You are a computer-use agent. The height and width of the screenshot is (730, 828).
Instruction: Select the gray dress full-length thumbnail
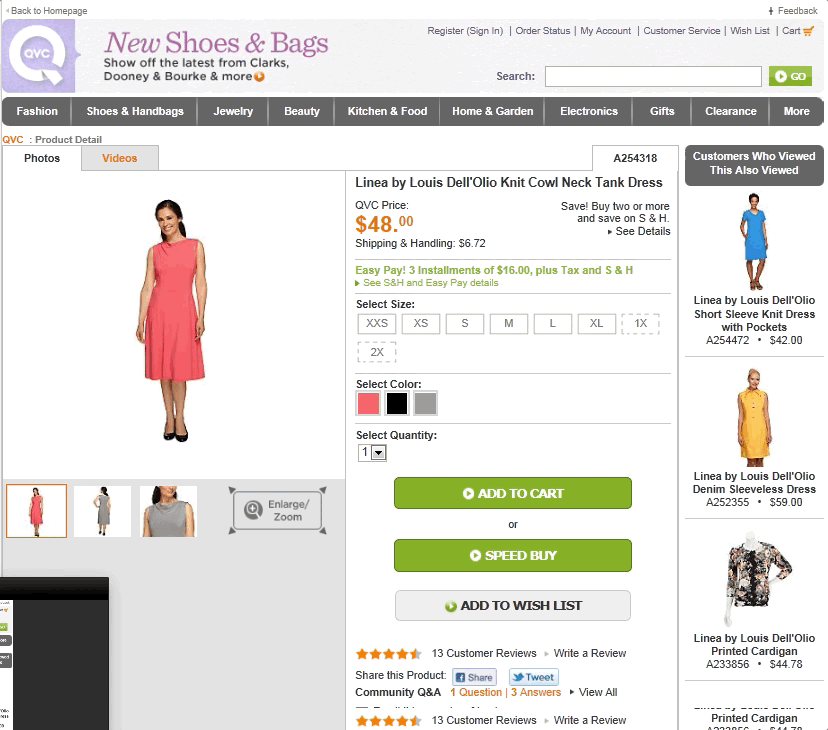[102, 511]
